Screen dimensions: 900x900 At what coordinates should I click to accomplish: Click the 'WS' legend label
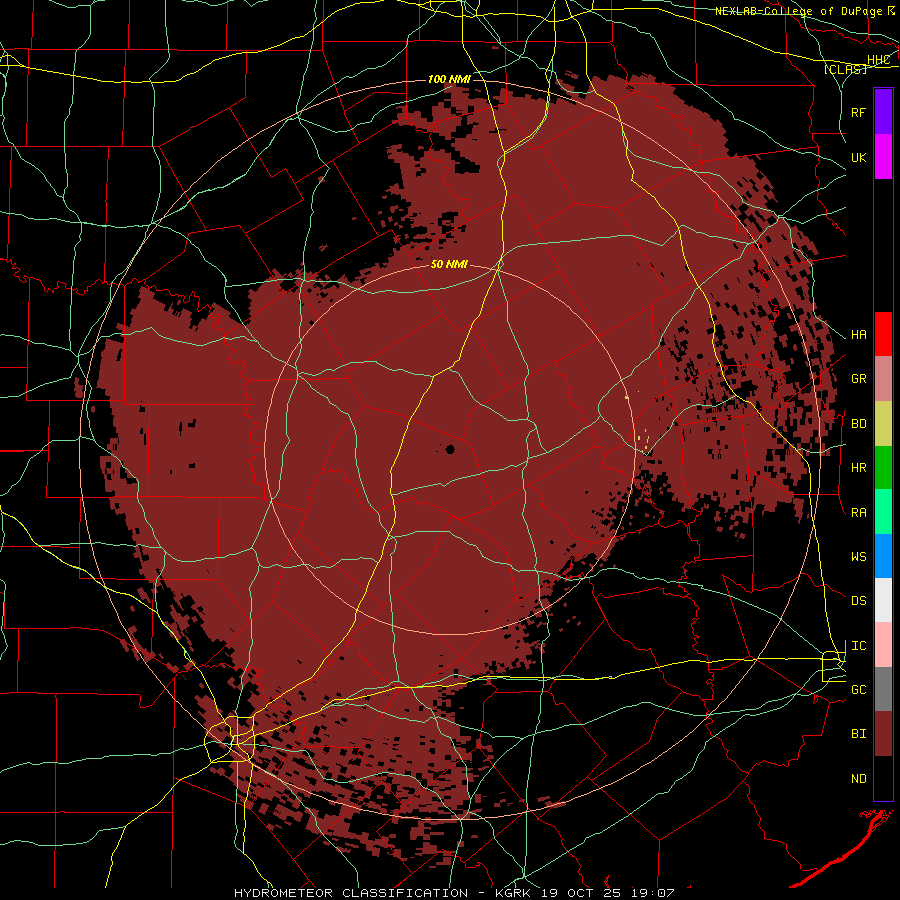859,557
